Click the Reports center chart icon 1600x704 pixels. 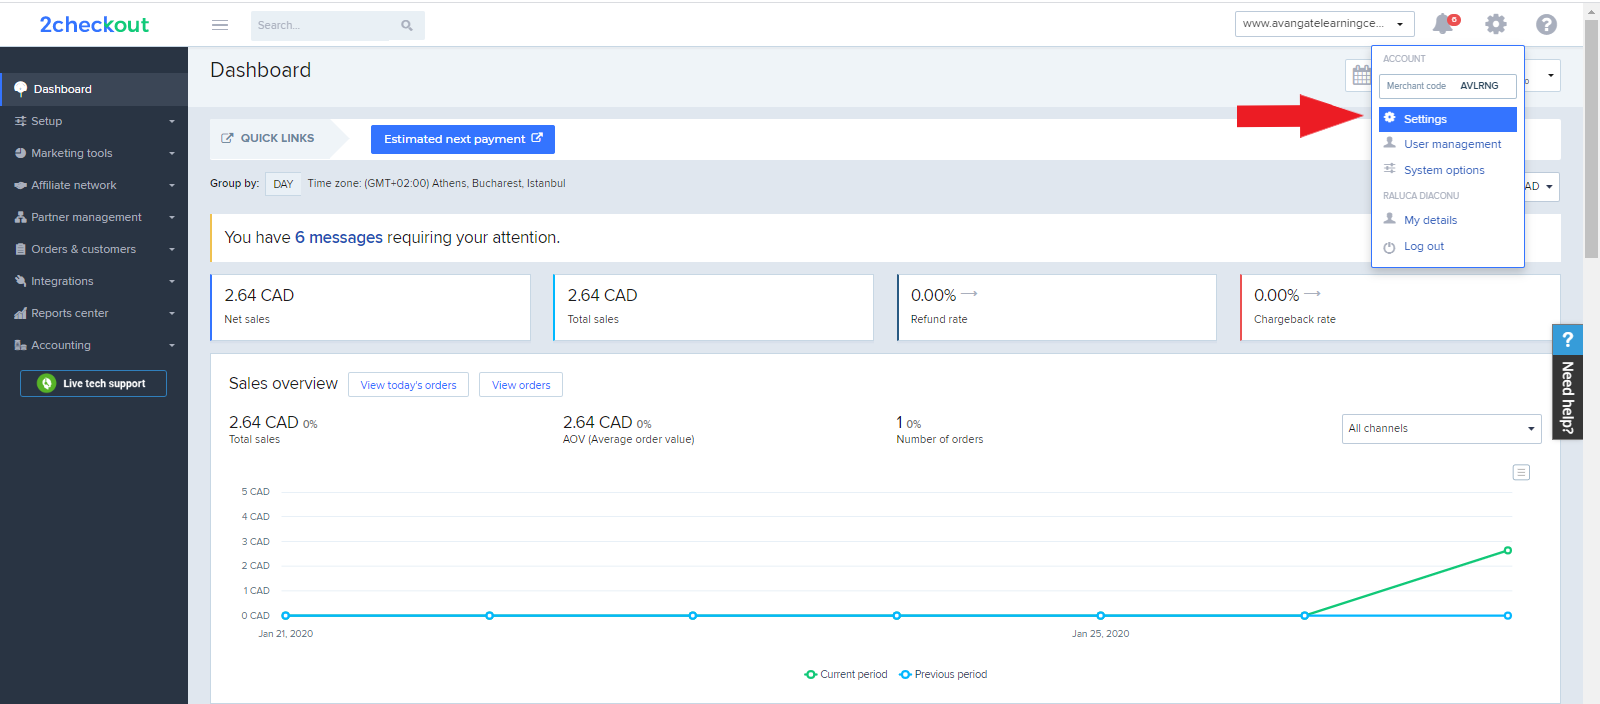pyautogui.click(x=20, y=313)
